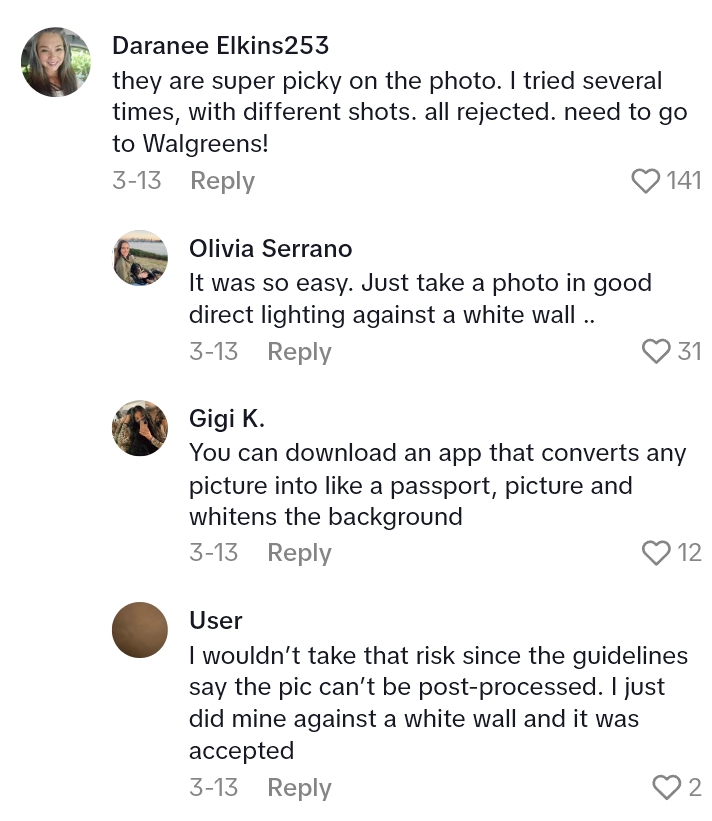View Gigi K.'s profile photo

click(x=139, y=428)
